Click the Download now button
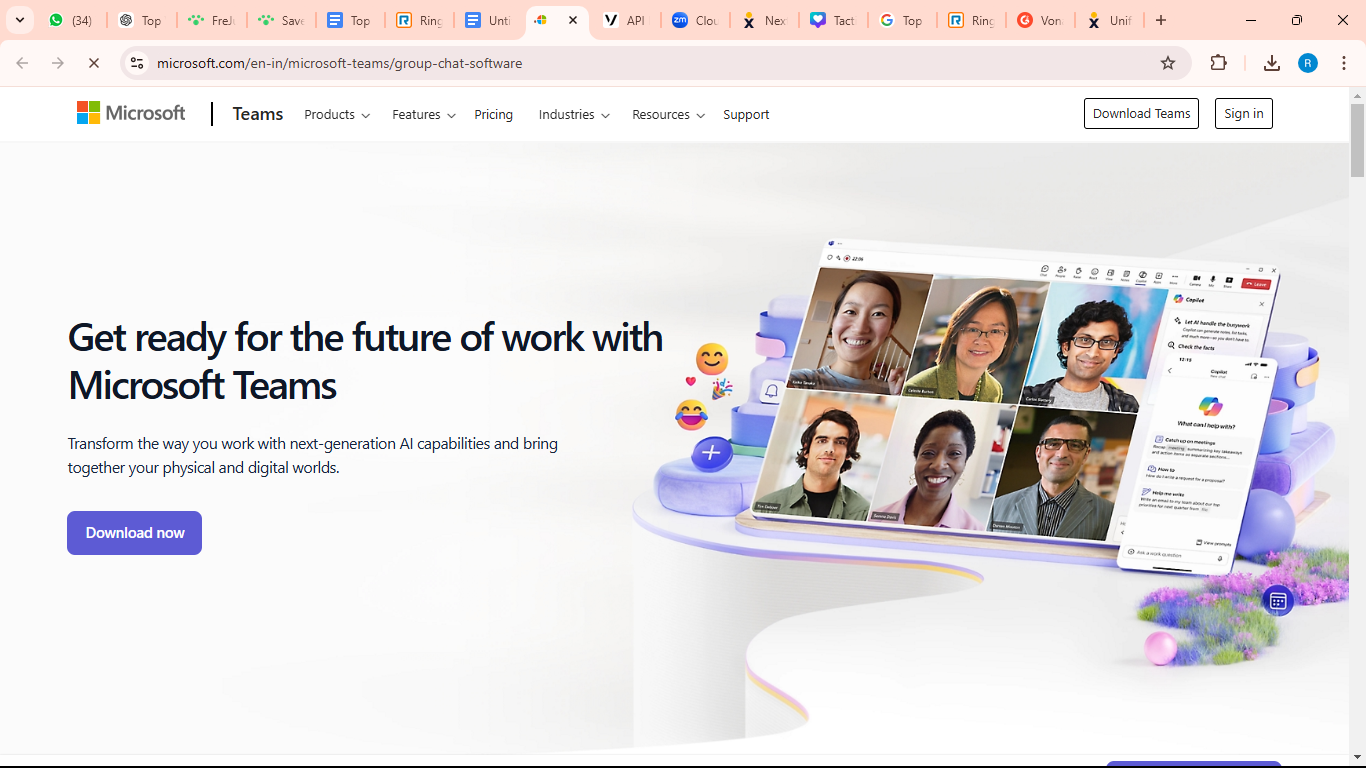This screenshot has width=1366, height=768. pos(134,532)
